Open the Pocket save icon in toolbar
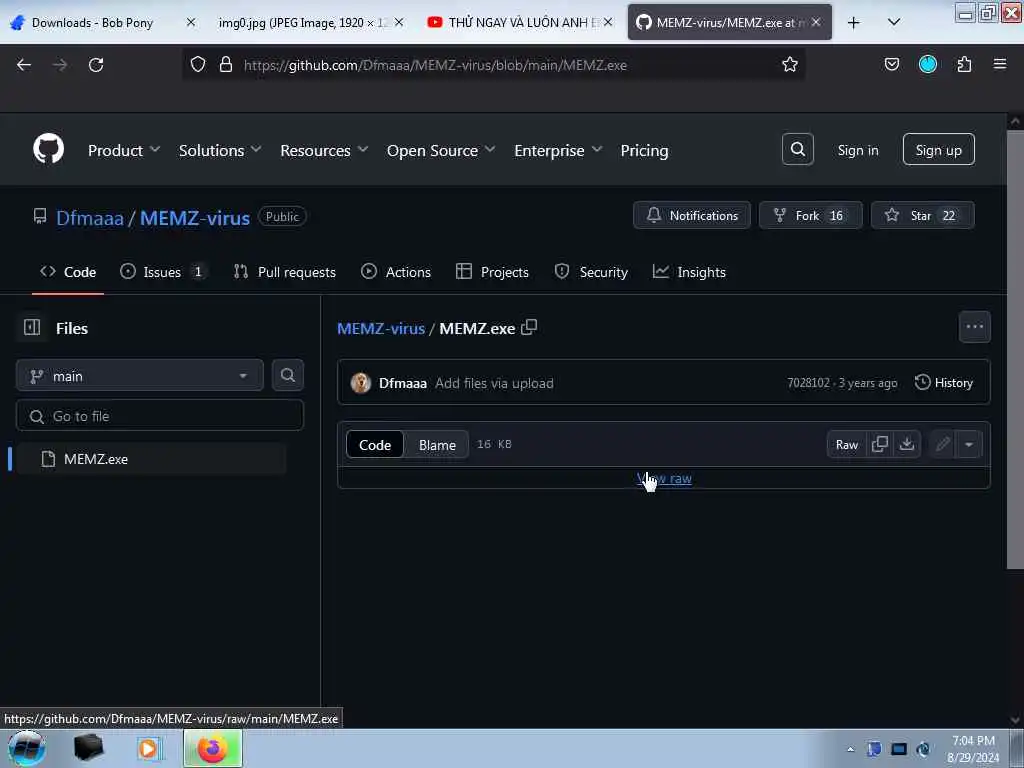The height and width of the screenshot is (768, 1024). pos(891,65)
